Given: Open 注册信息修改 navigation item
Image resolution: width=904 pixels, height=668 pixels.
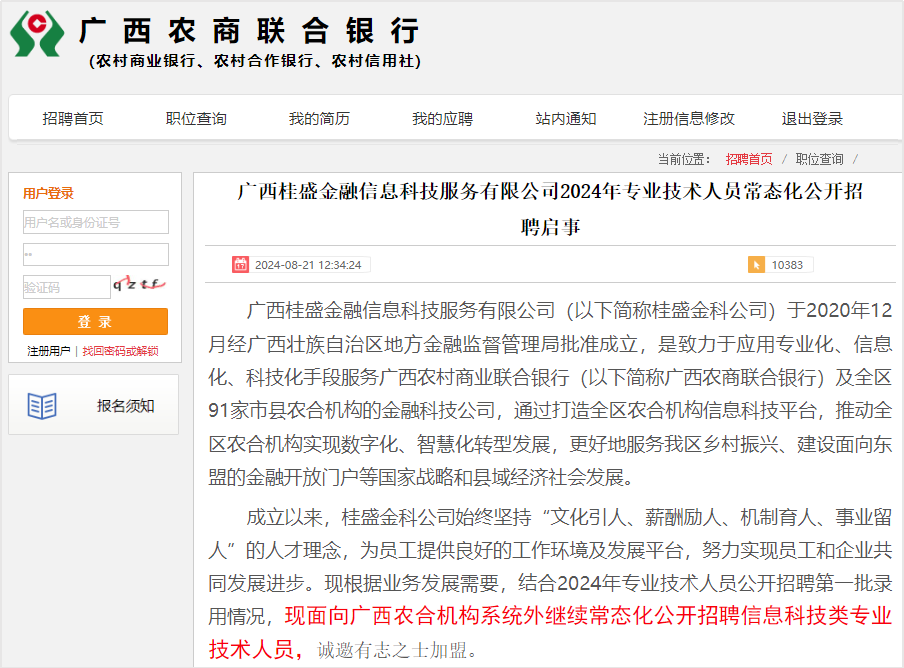Looking at the screenshot, I should (689, 119).
